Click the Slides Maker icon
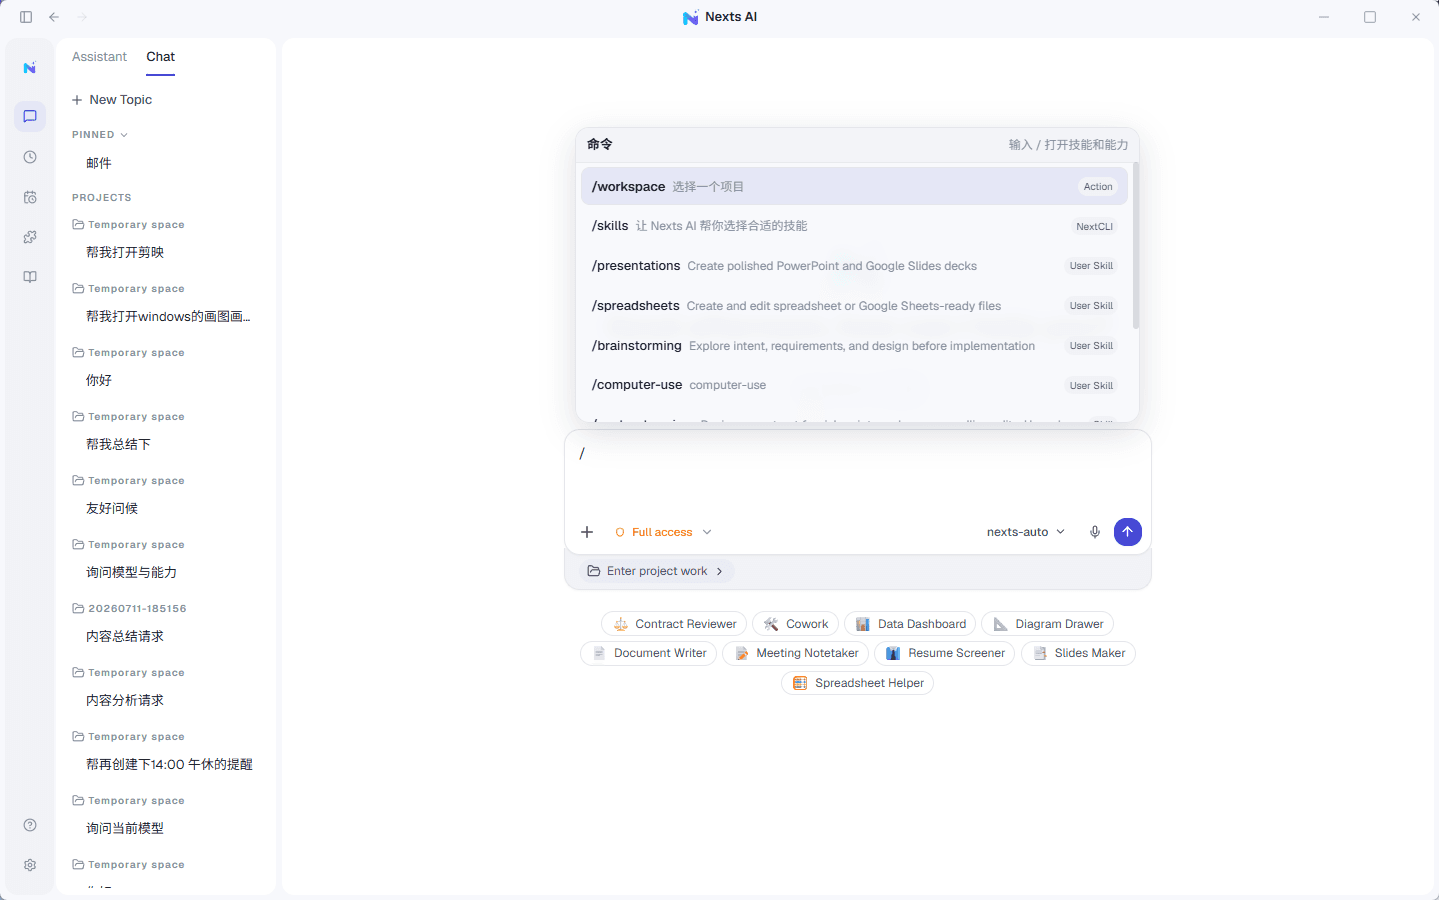This screenshot has width=1439, height=900. (x=1040, y=653)
